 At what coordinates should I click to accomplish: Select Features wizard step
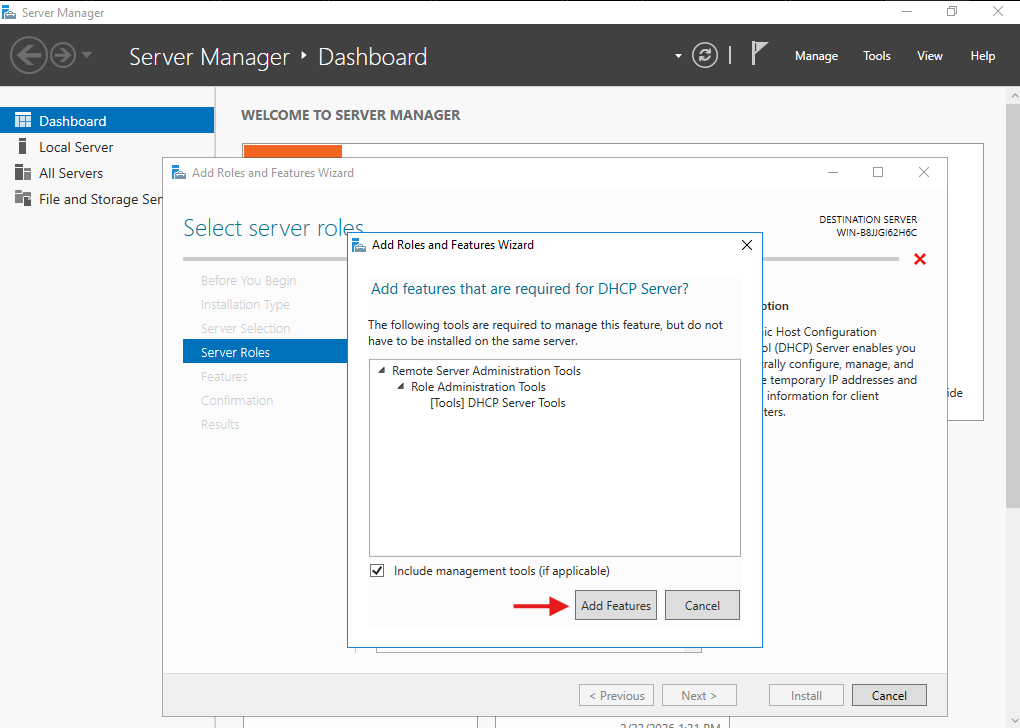pyautogui.click(x=224, y=376)
